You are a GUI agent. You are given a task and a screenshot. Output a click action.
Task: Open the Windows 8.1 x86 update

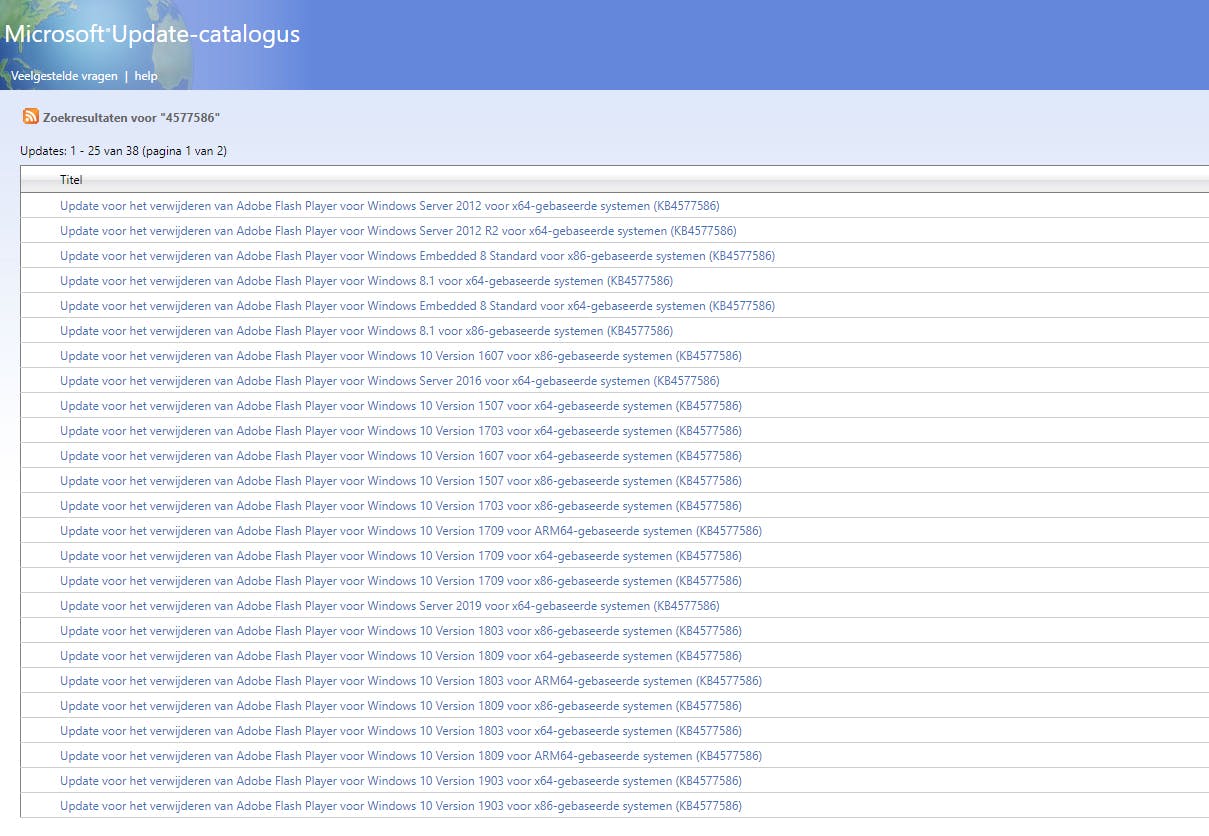[366, 331]
